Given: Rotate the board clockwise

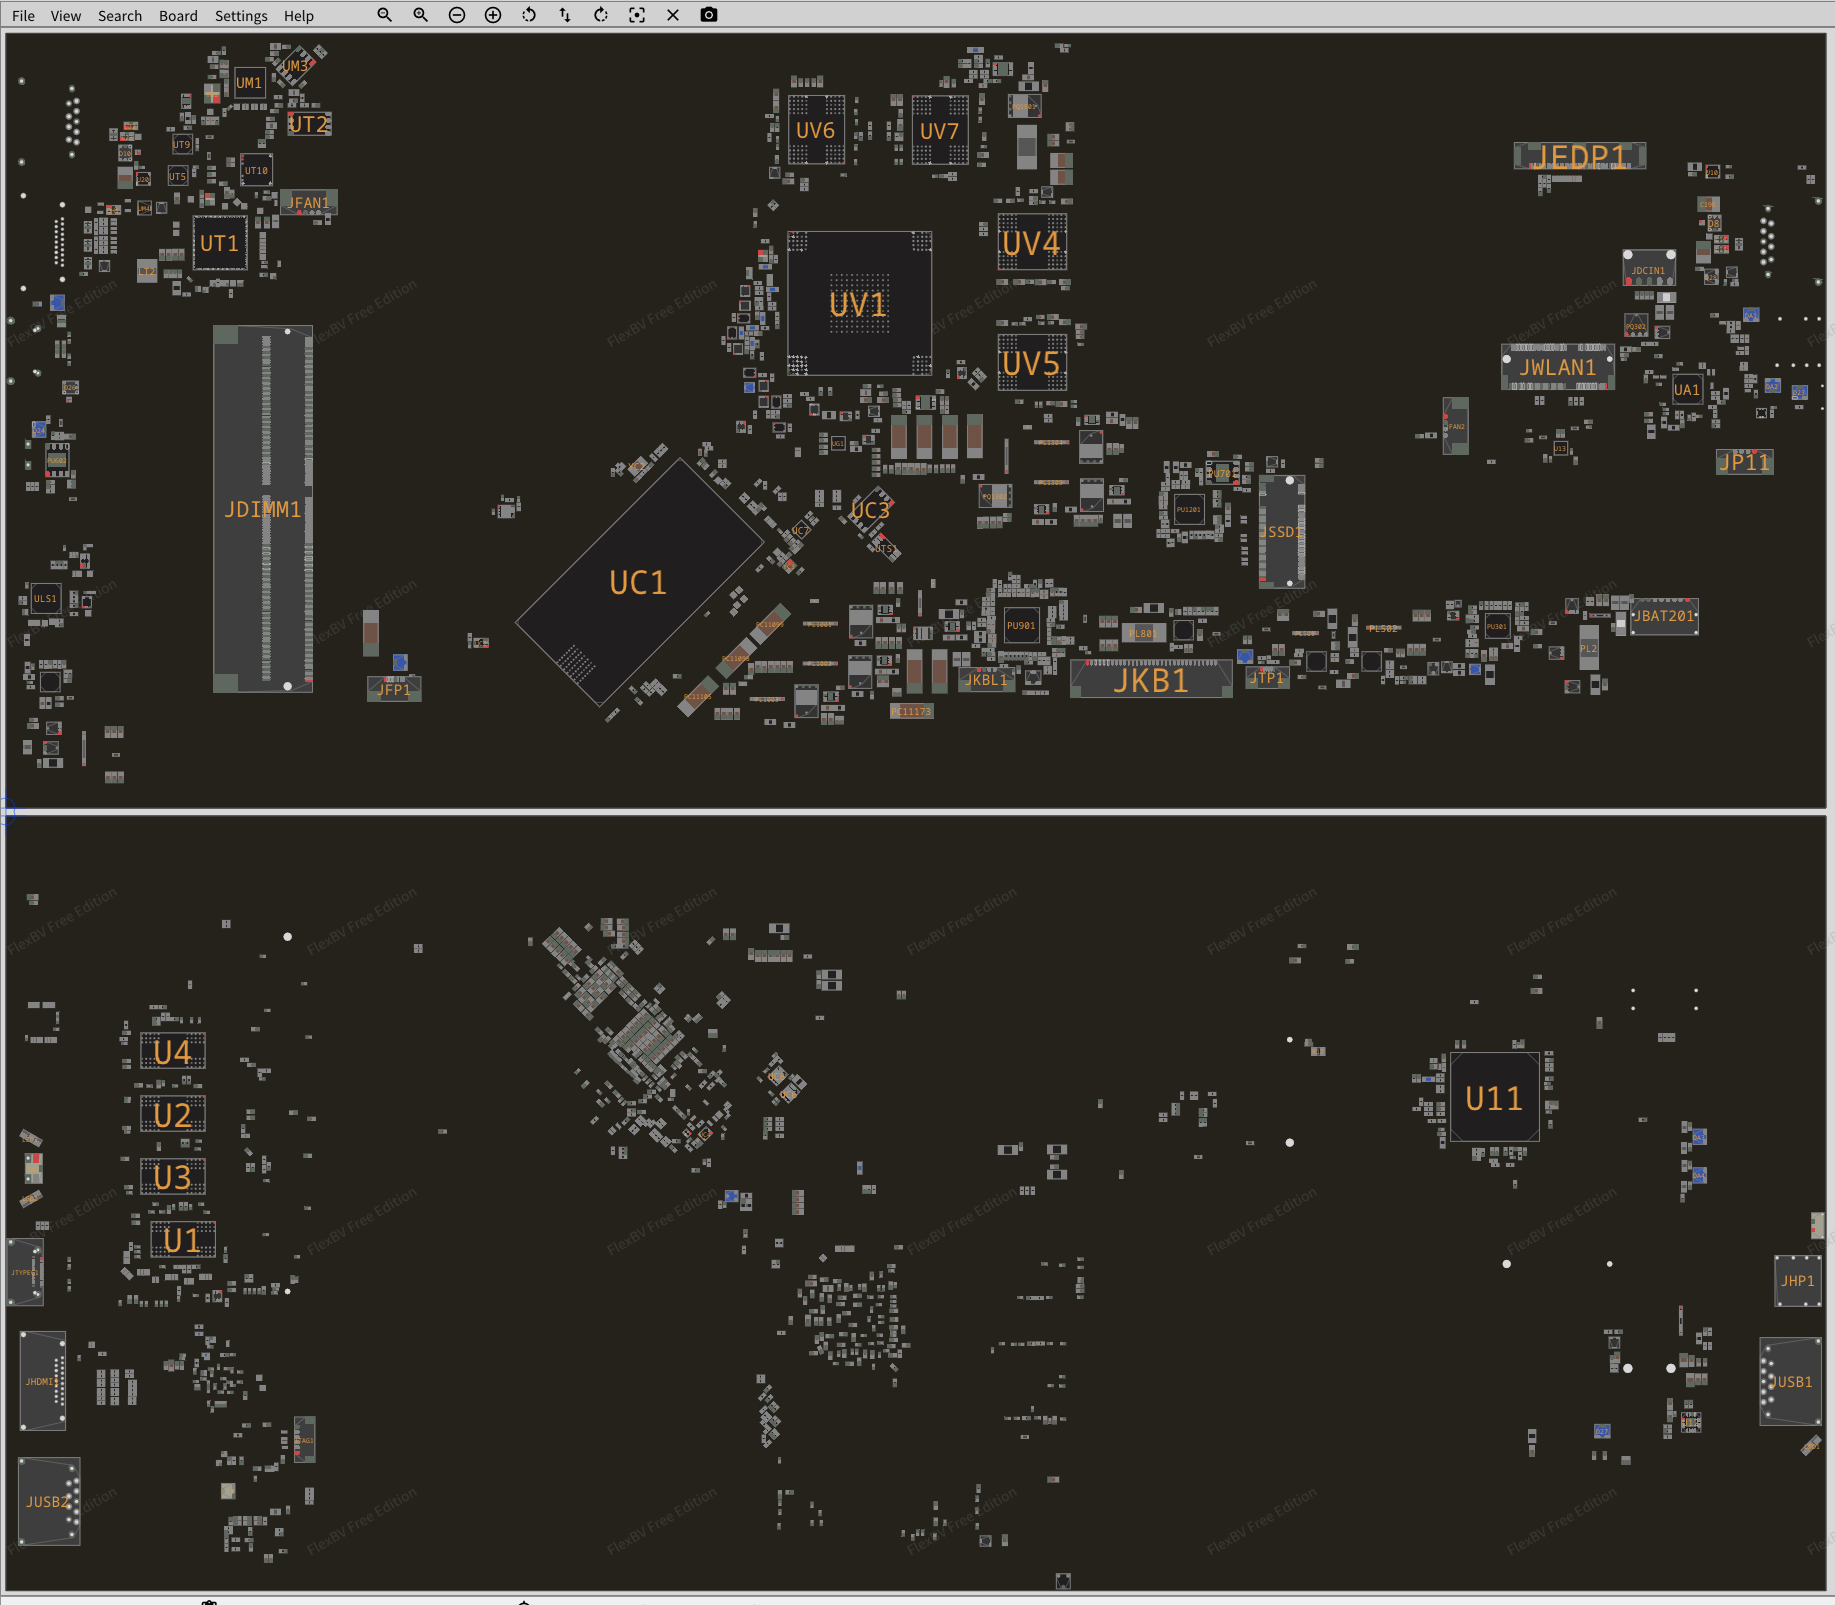Looking at the screenshot, I should point(601,15).
